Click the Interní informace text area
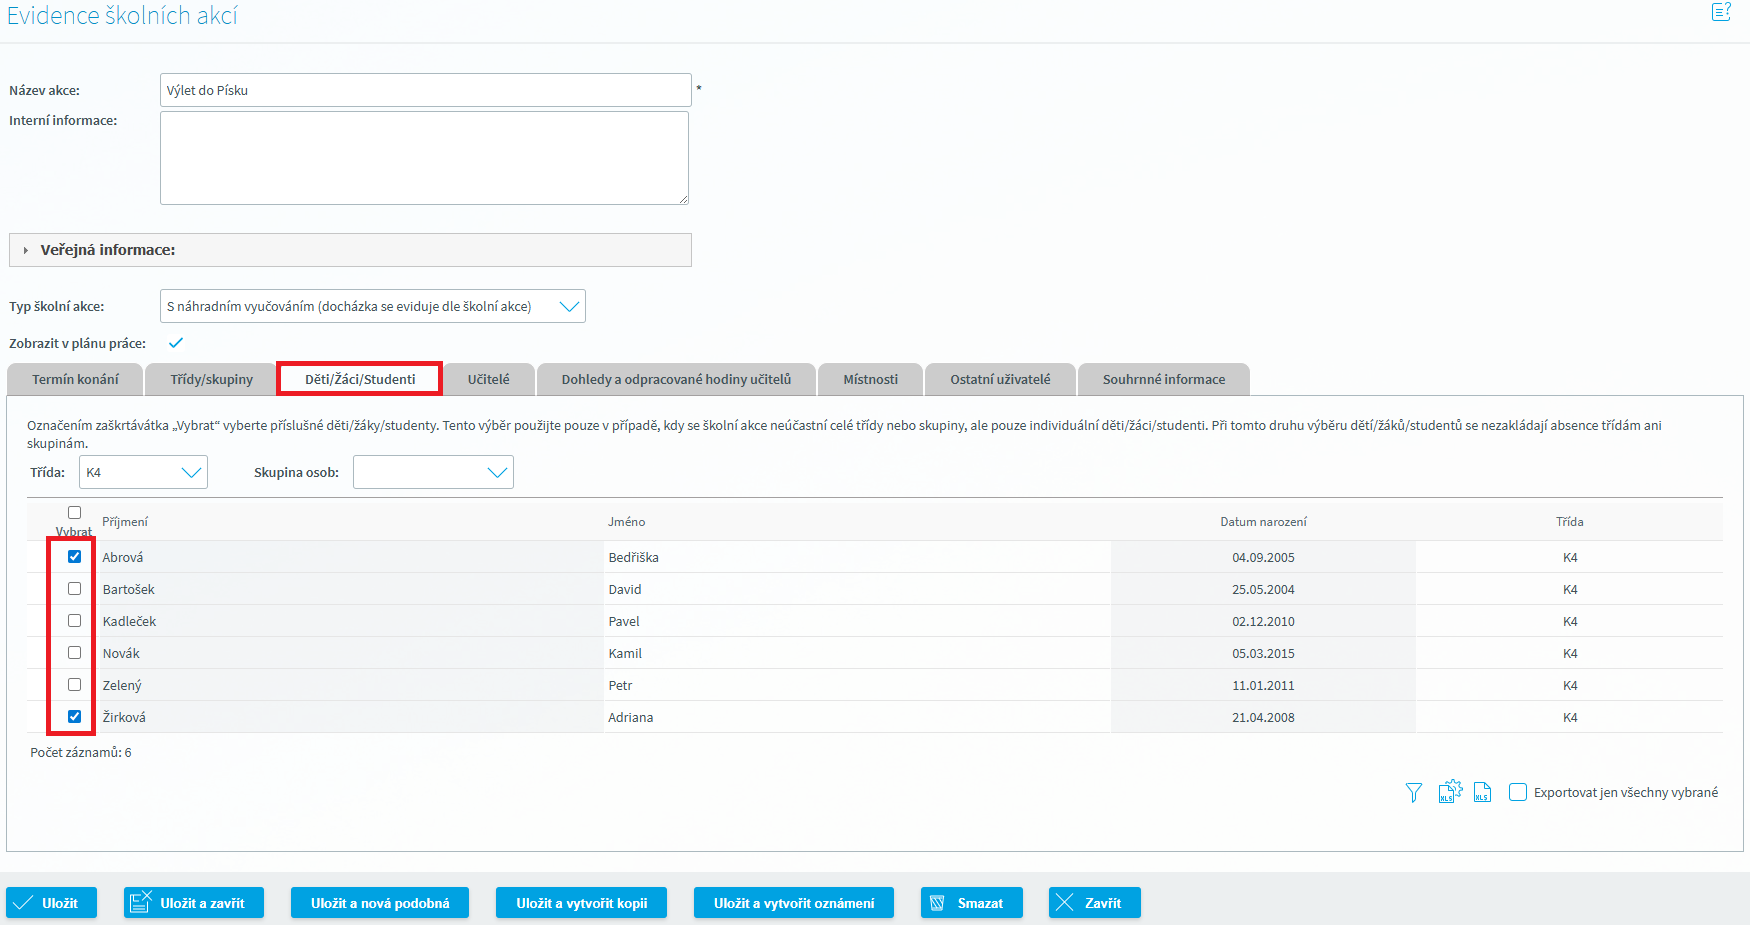This screenshot has width=1750, height=925. click(424, 158)
